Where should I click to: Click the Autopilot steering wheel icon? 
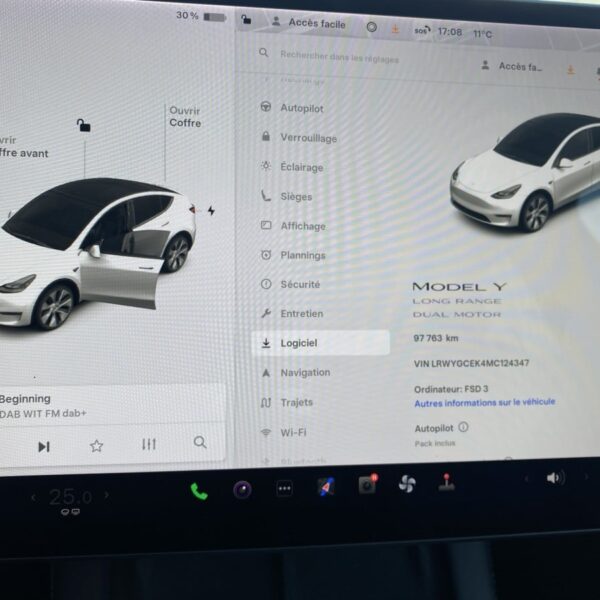point(266,106)
